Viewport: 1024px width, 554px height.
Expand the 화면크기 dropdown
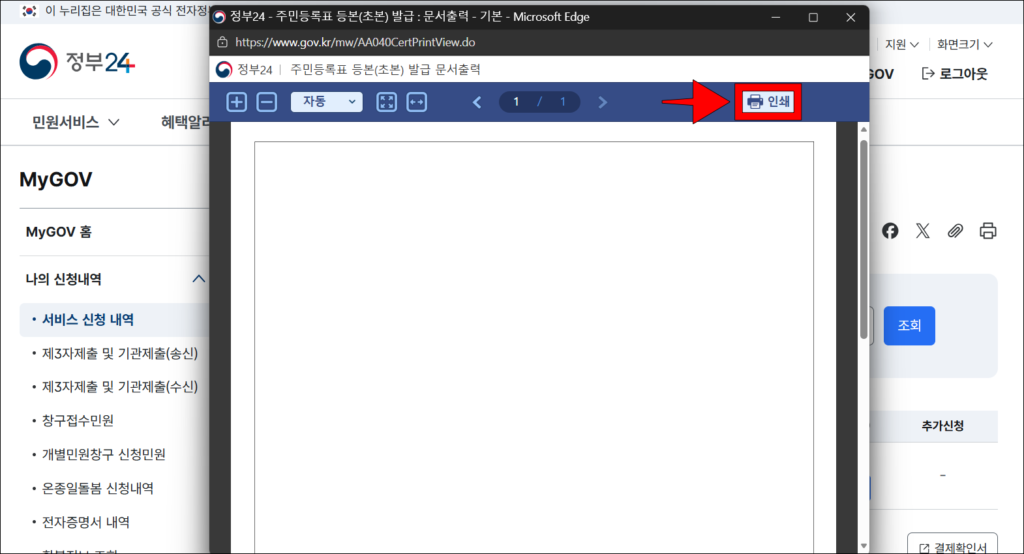964,44
